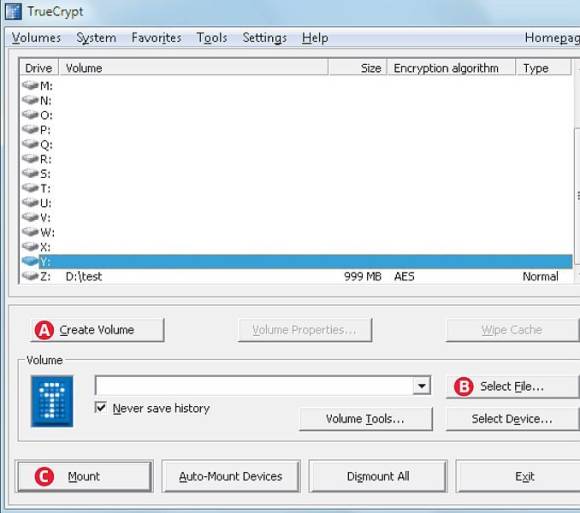580x513 pixels.
Task: Click the blue TrueCrypt logo in Volume group
Action: pyautogui.click(x=52, y=401)
